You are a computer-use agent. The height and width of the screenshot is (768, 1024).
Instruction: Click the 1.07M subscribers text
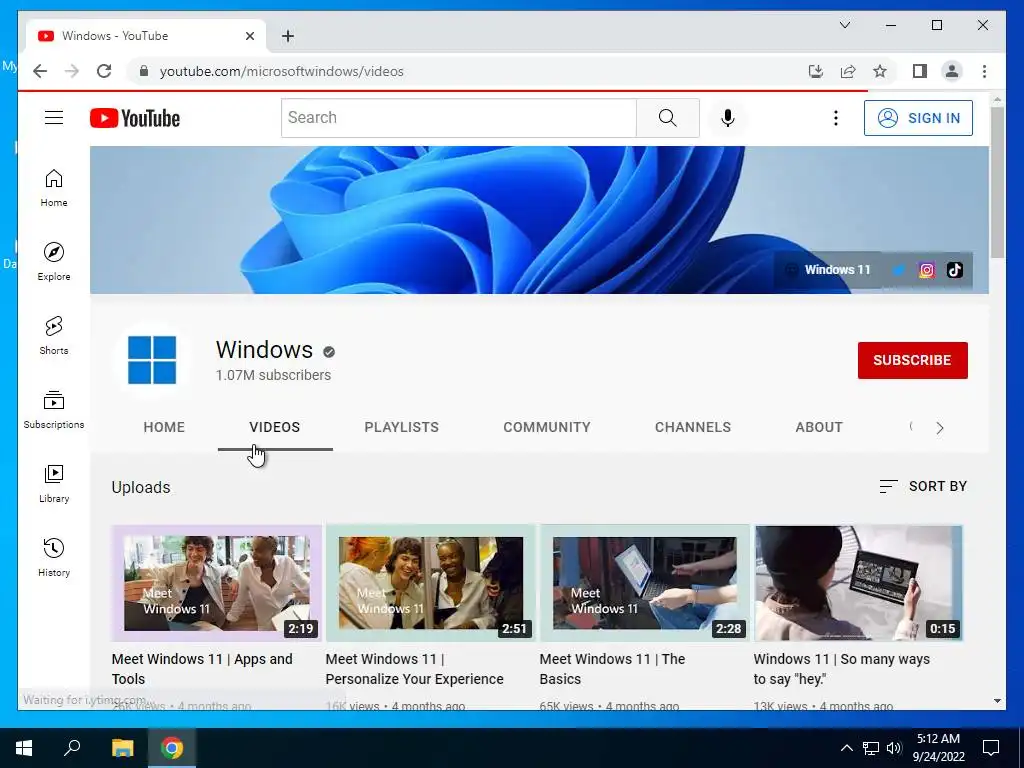273,375
